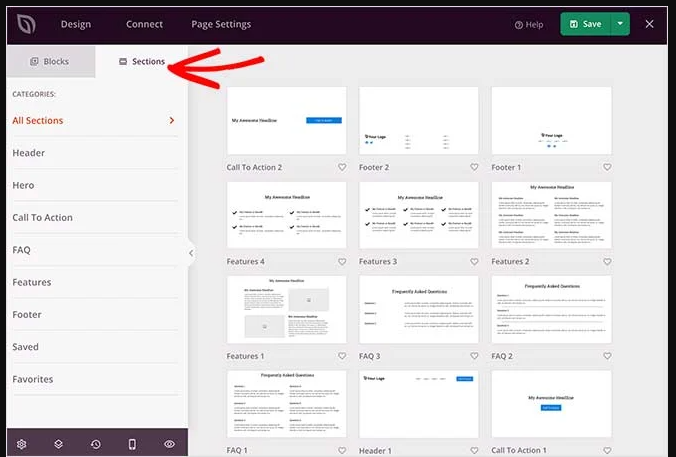Open the layers navigation icon
This screenshot has width=676, height=457.
[58, 444]
